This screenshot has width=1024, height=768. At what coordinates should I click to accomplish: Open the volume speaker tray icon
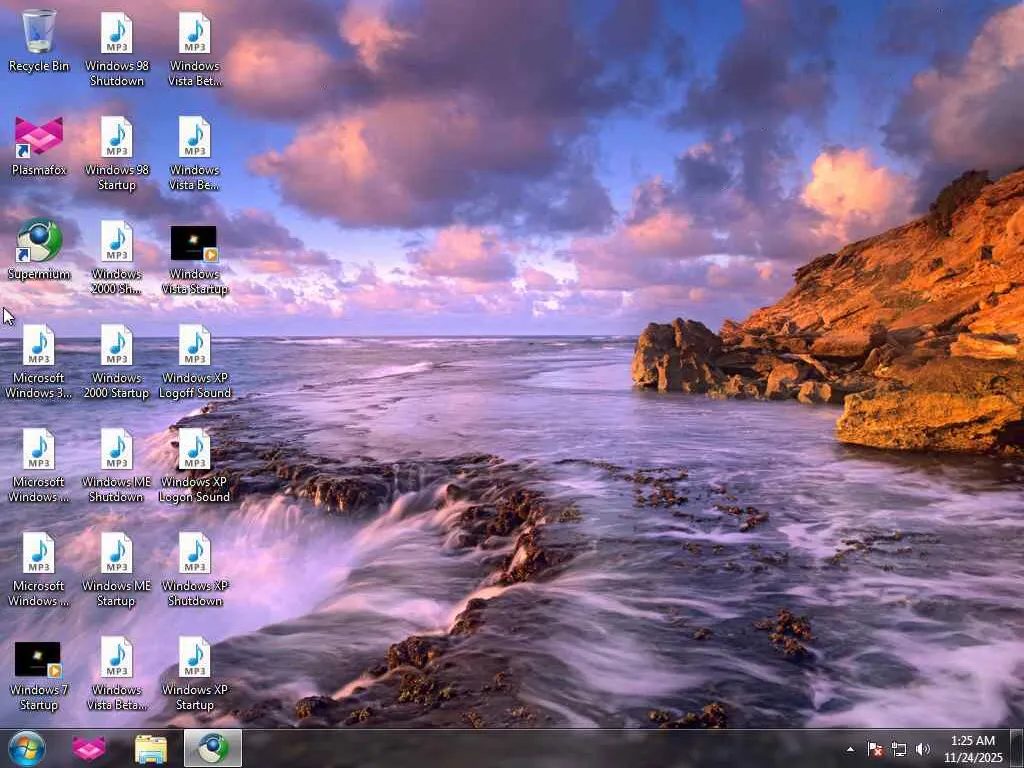click(x=922, y=749)
